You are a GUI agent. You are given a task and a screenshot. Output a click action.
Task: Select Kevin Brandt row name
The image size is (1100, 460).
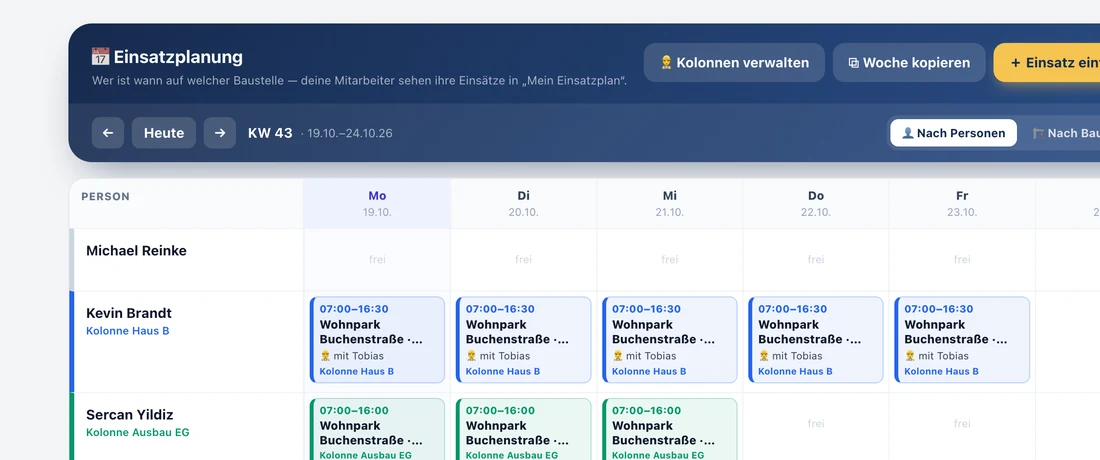pyautogui.click(x=128, y=313)
